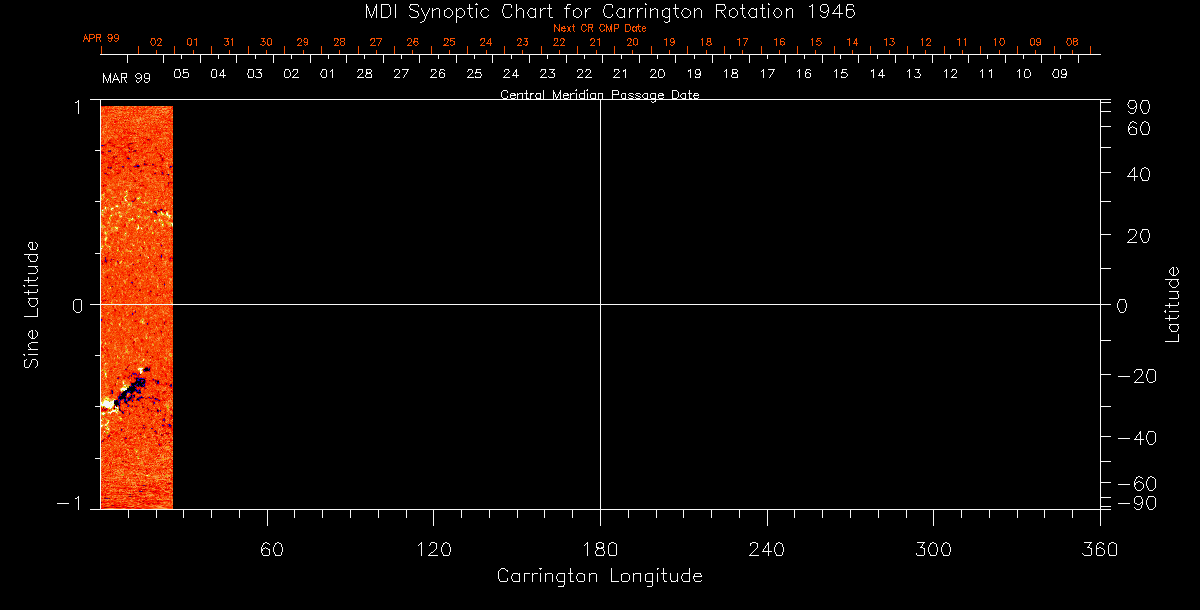Image resolution: width=1200 pixels, height=610 pixels.
Task: Click the 'Carrington Longitude' axis title
Action: [599, 577]
